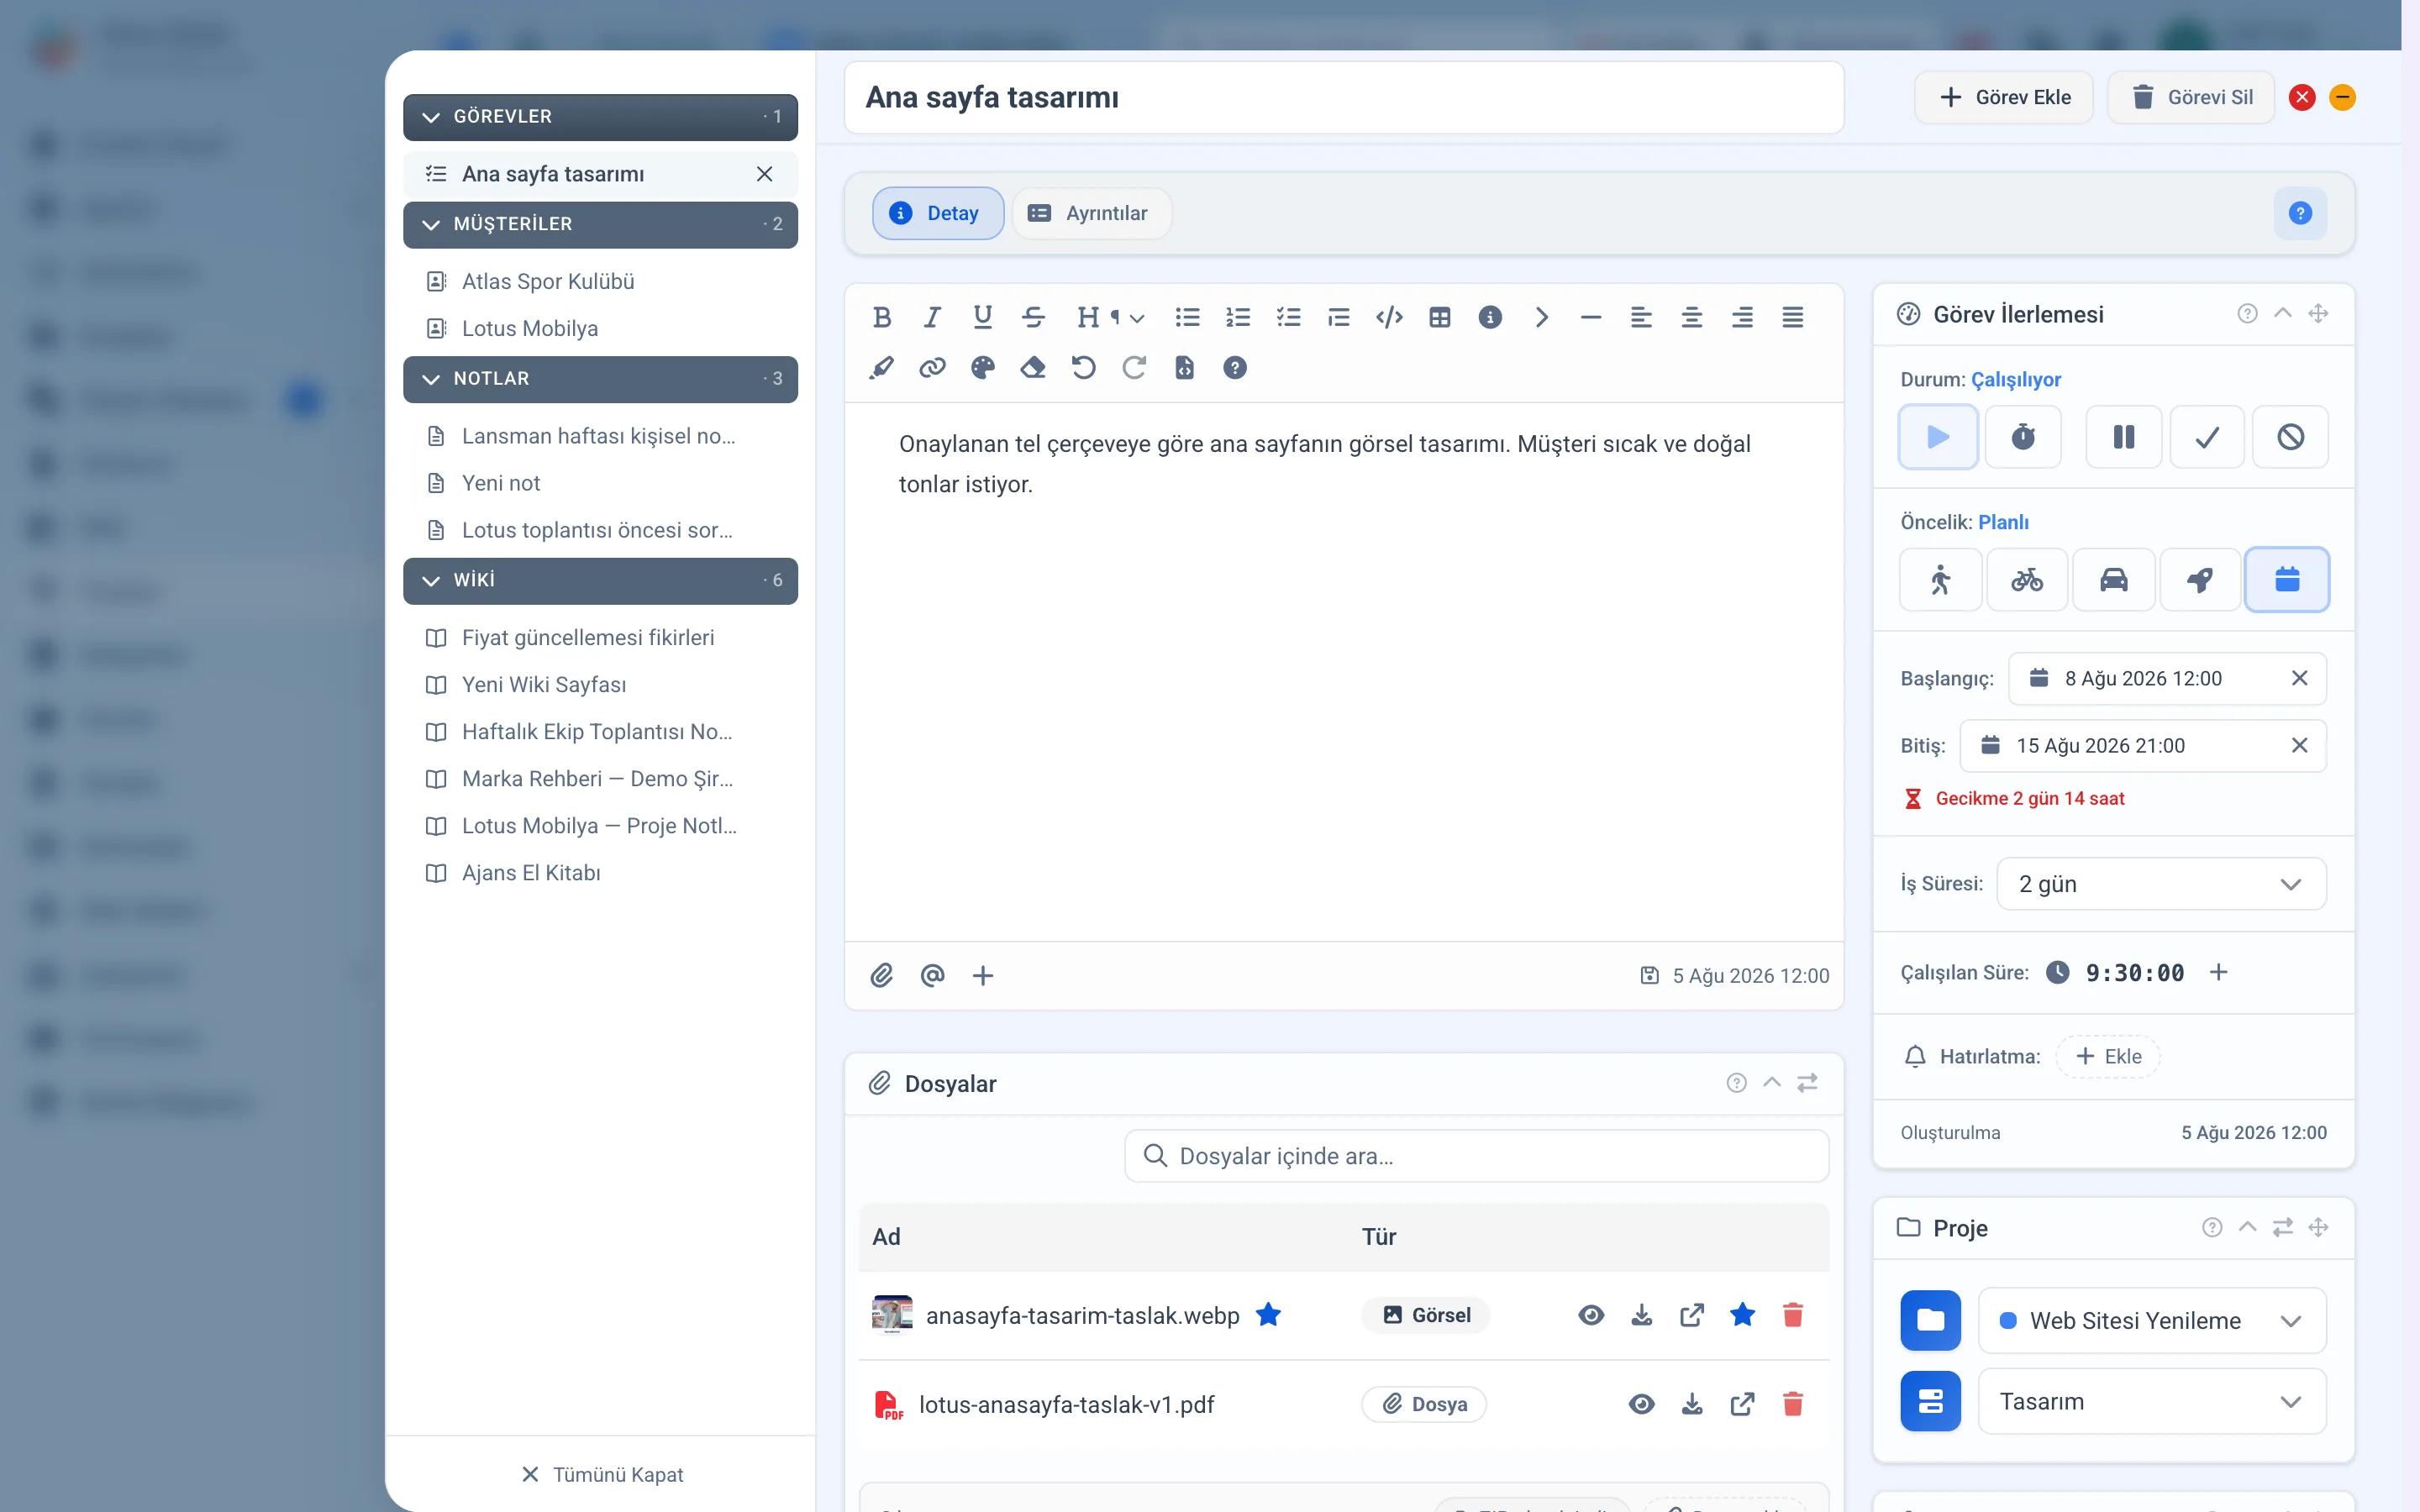Undo the last edit
This screenshot has width=2420, height=1512.
[1083, 368]
